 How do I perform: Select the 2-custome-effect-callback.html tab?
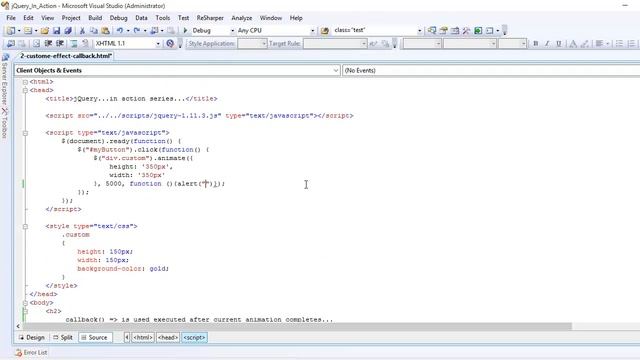[65, 56]
